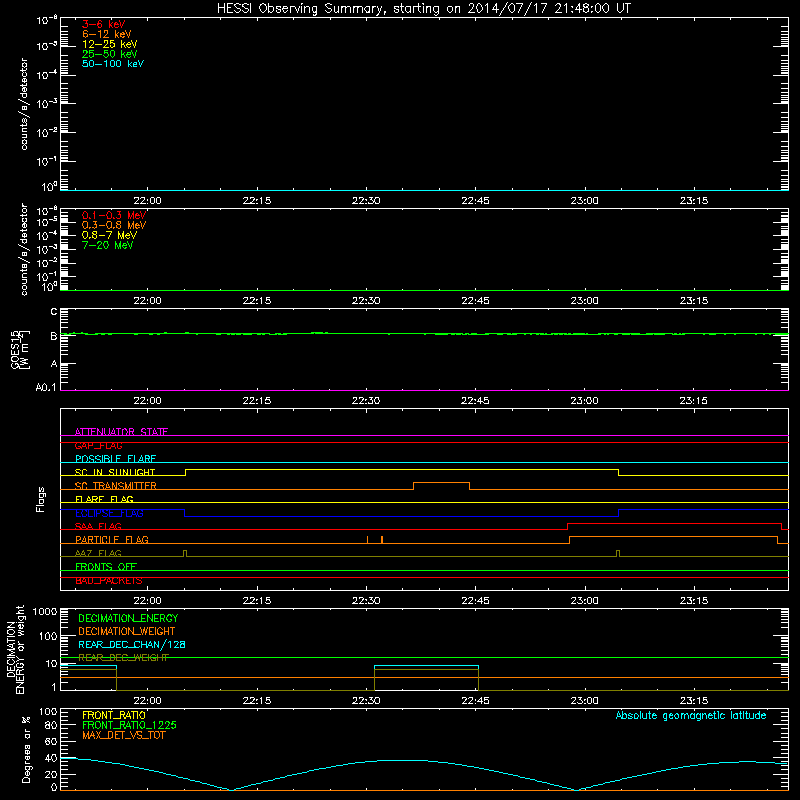Select the FRONT_RATIO_1225 legend label

tap(129, 725)
